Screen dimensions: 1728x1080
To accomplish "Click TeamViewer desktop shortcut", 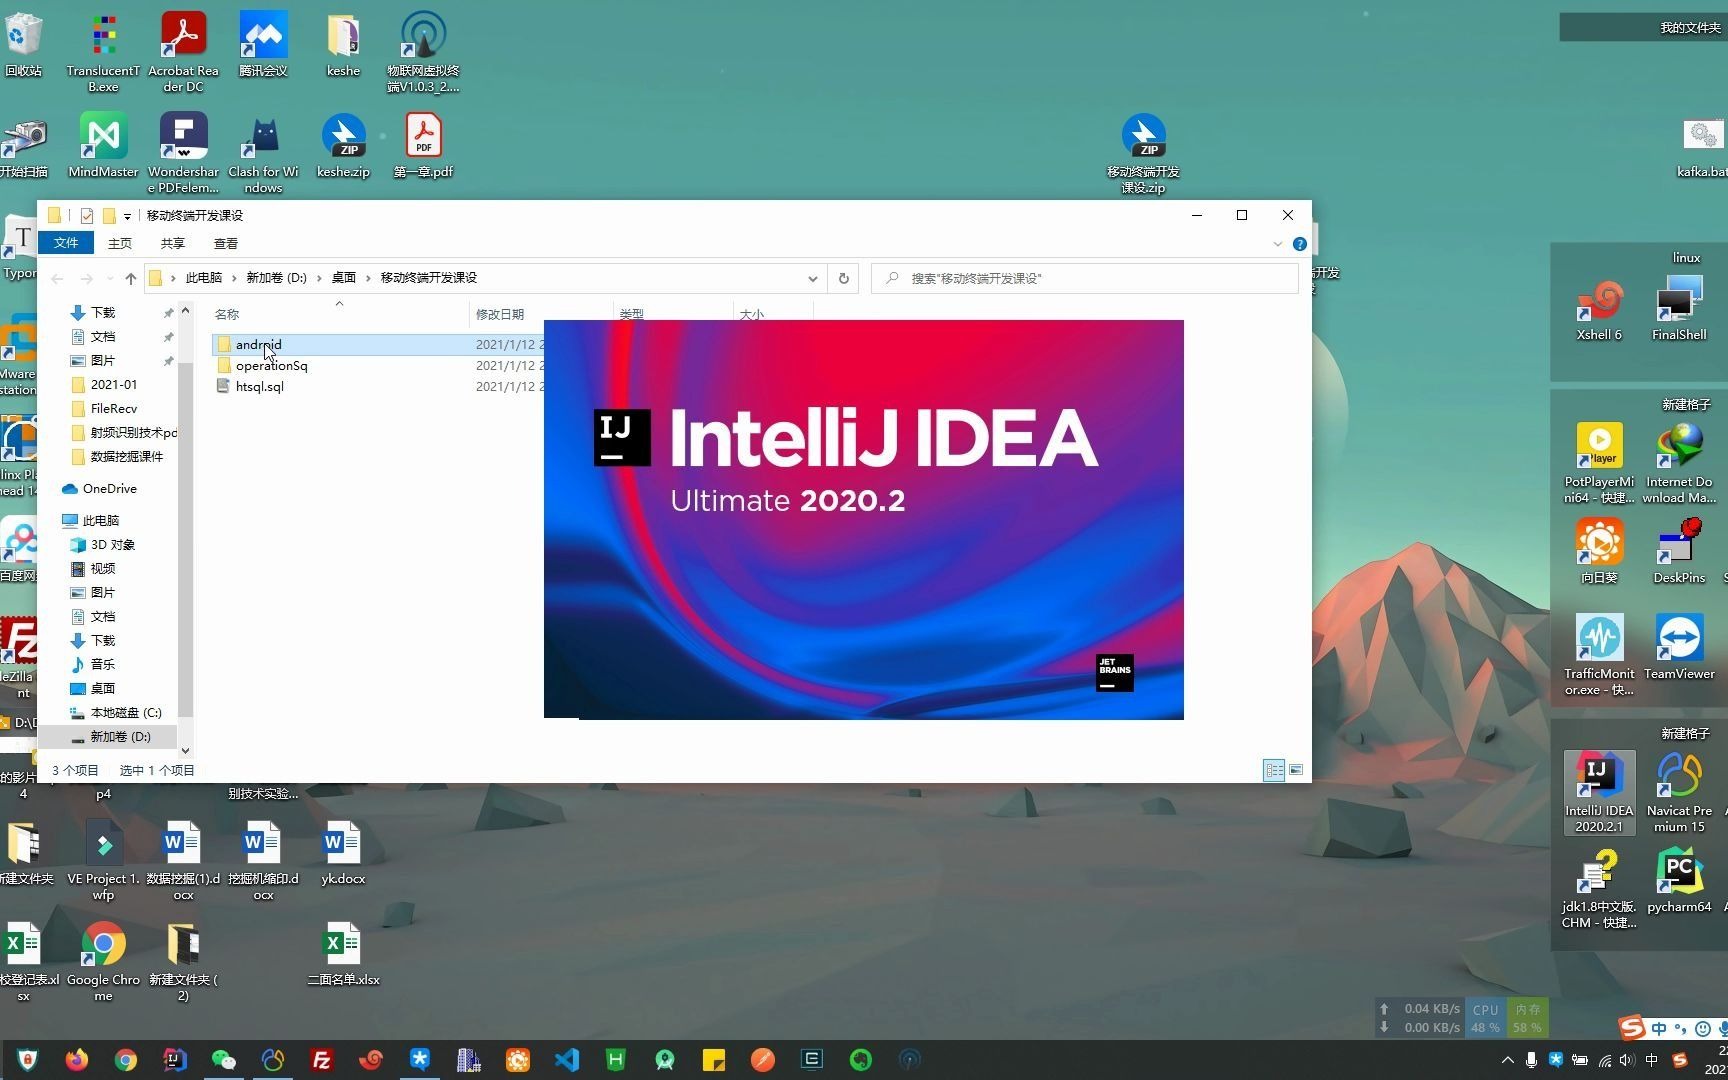I will (x=1679, y=648).
